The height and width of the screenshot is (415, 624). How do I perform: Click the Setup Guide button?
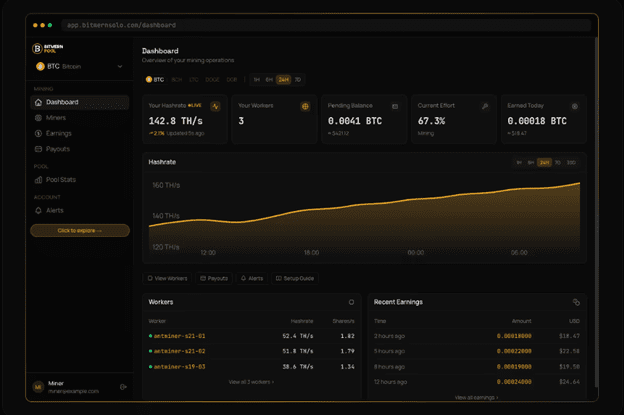click(x=294, y=278)
